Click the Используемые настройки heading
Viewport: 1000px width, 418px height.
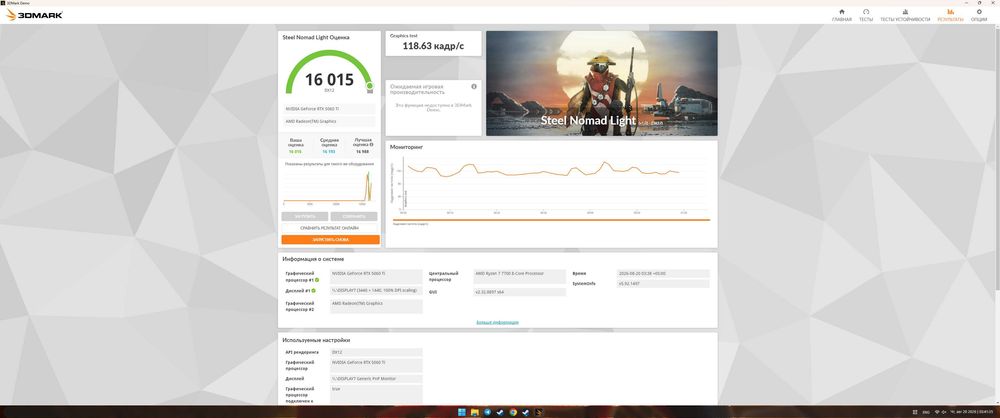(316, 340)
